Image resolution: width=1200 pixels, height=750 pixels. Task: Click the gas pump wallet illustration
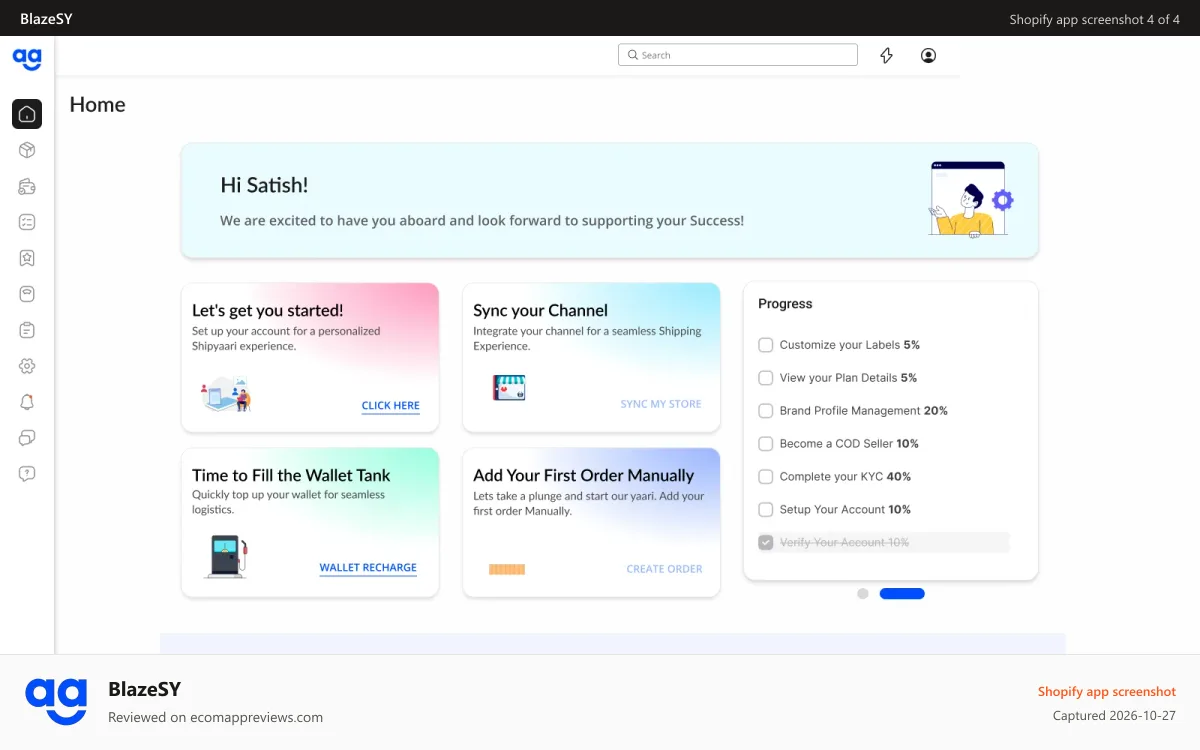[225, 557]
